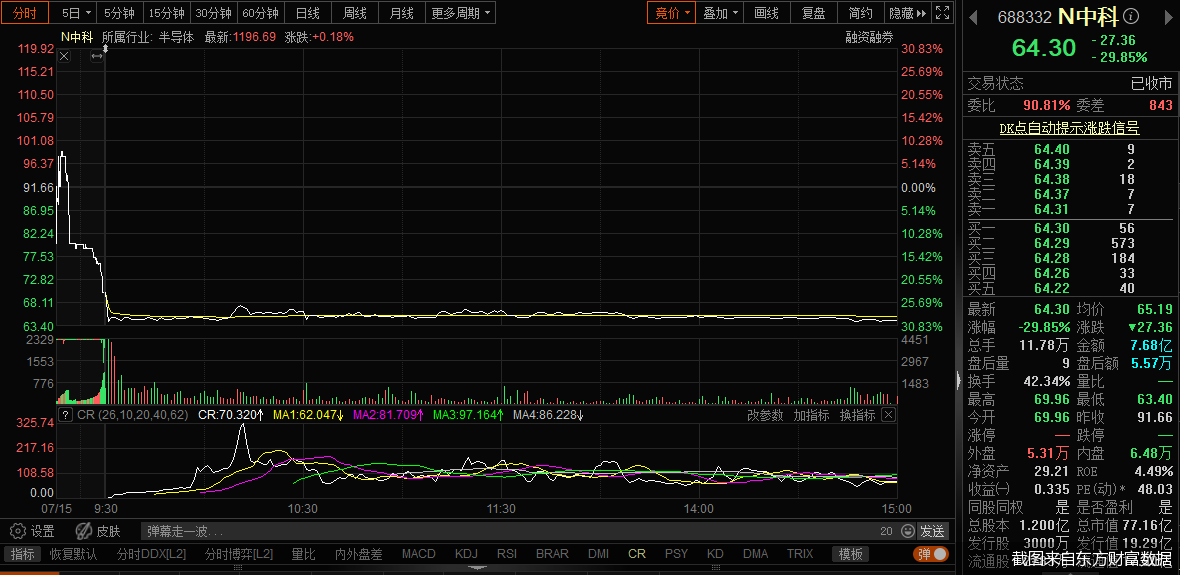
Task: Click the info icon beside N中科
Action: click(1131, 17)
